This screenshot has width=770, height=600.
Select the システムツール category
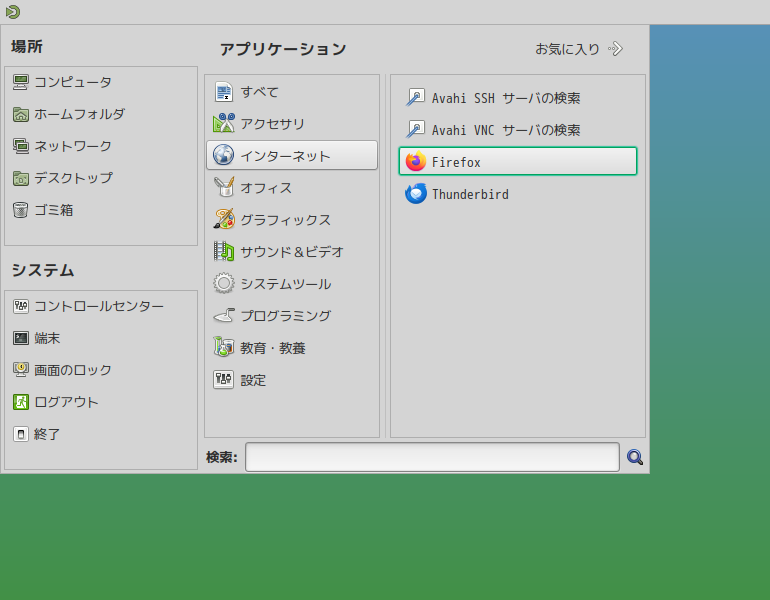pyautogui.click(x=292, y=283)
